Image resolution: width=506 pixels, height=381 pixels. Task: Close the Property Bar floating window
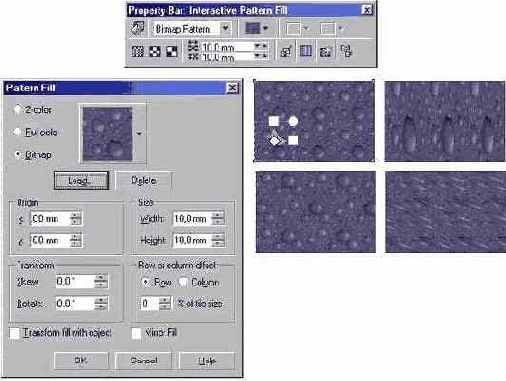point(366,10)
